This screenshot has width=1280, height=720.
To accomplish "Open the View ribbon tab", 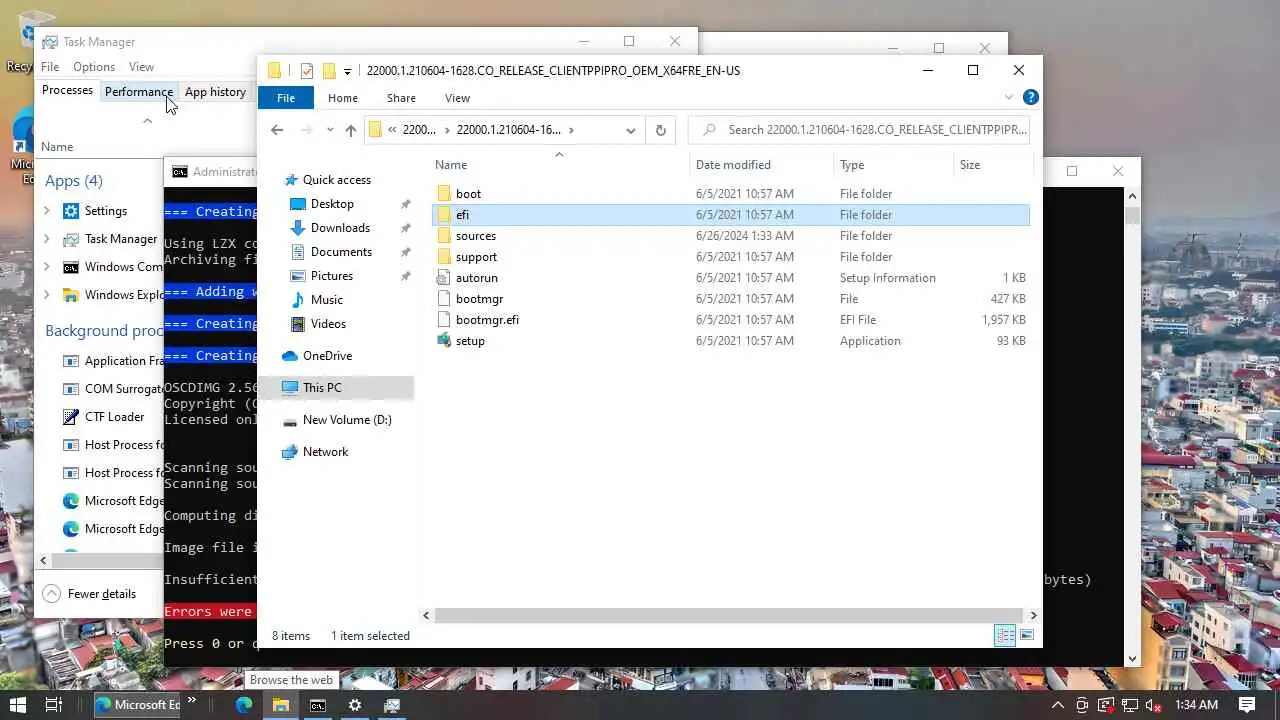I will click(x=457, y=98).
